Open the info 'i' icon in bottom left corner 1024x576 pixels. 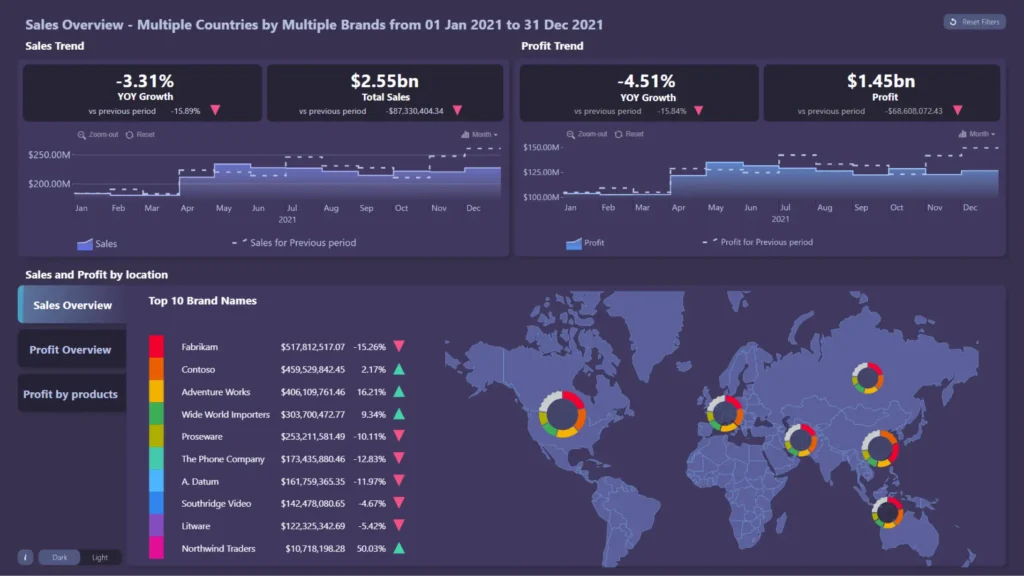(x=23, y=557)
